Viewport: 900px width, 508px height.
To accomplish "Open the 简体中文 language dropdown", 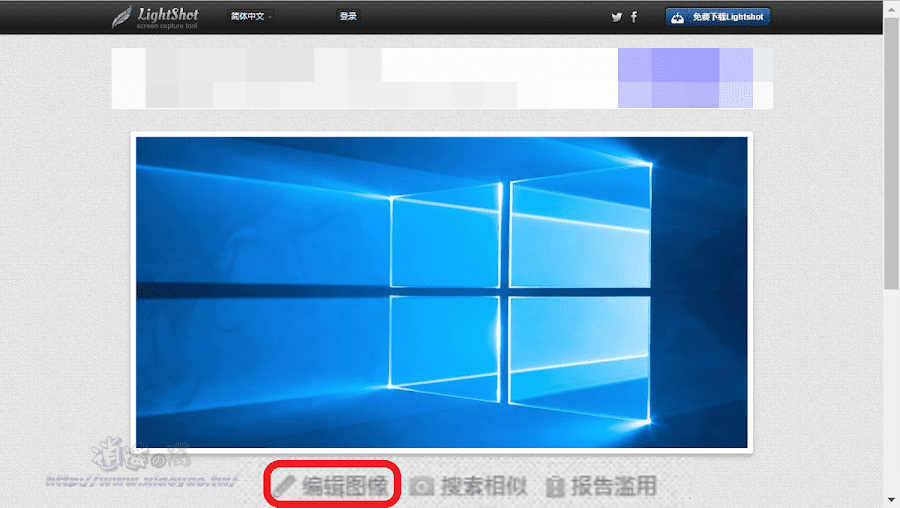I will pos(251,16).
